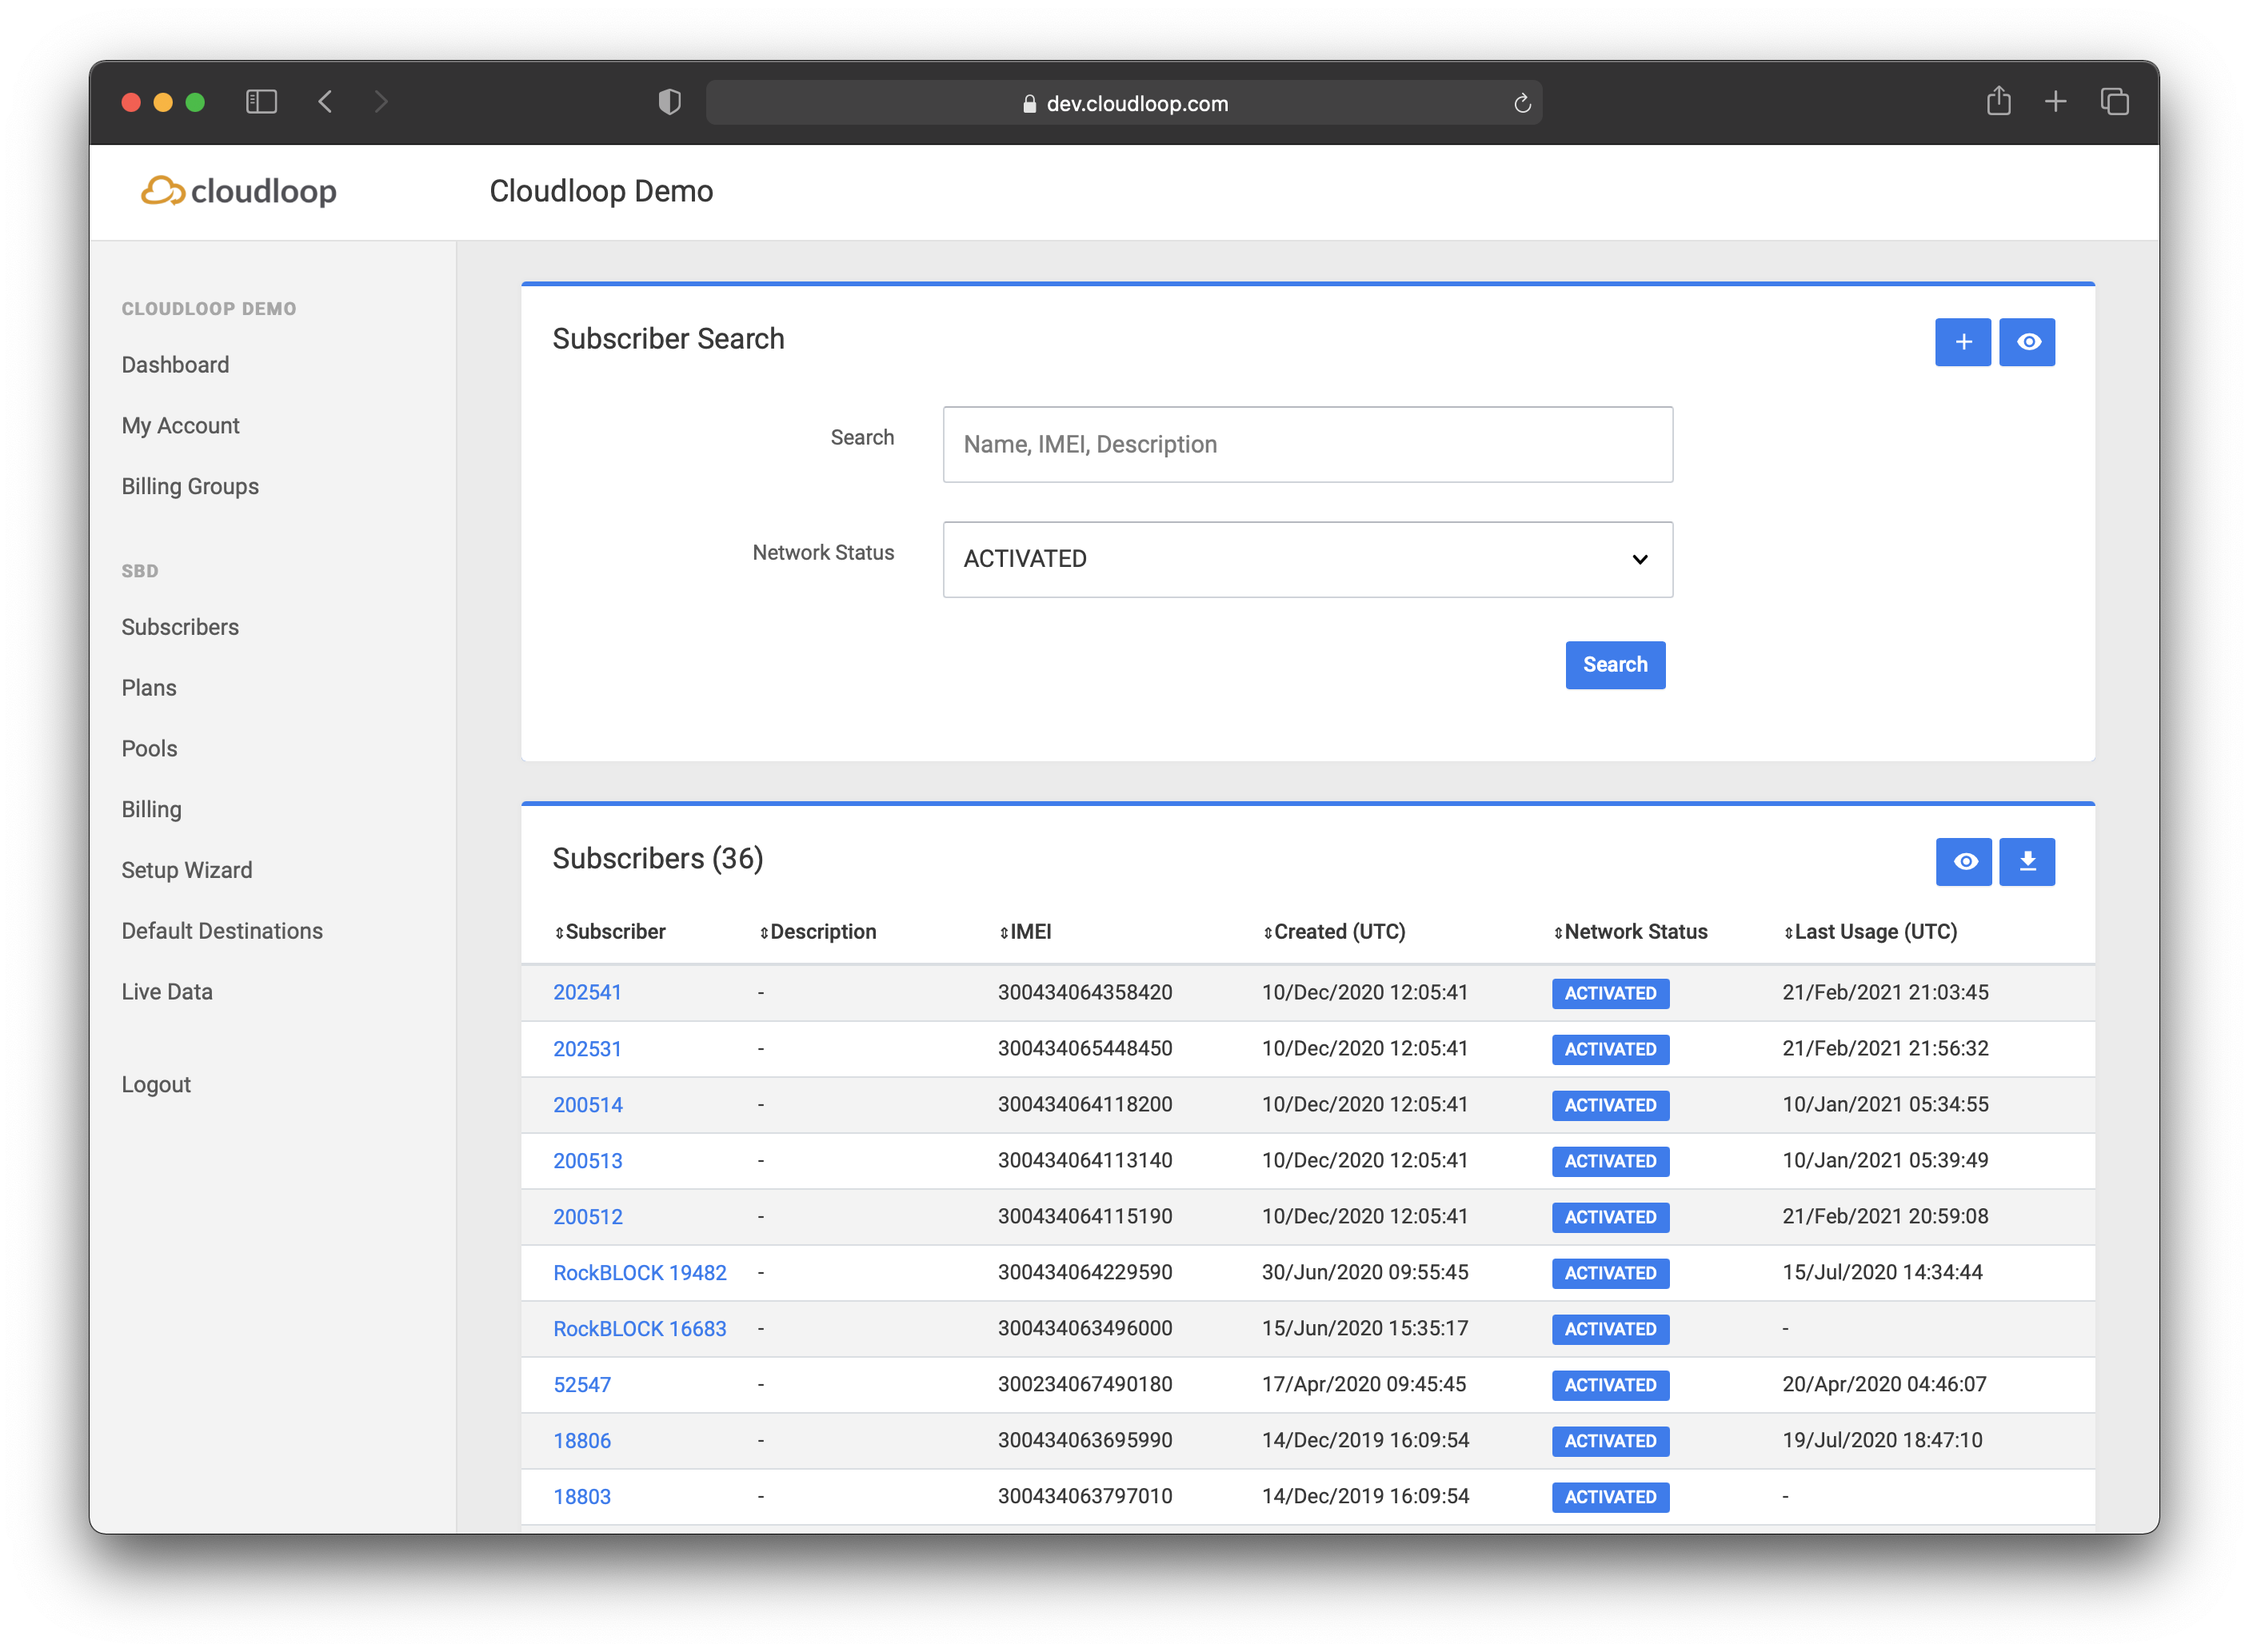This screenshot has width=2249, height=1652.
Task: Open Live Data in the sidebar
Action: (x=167, y=992)
